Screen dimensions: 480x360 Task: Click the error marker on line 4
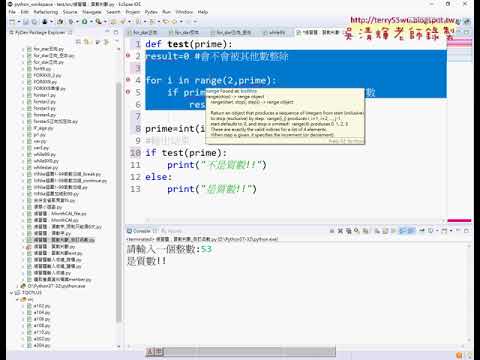click(128, 79)
